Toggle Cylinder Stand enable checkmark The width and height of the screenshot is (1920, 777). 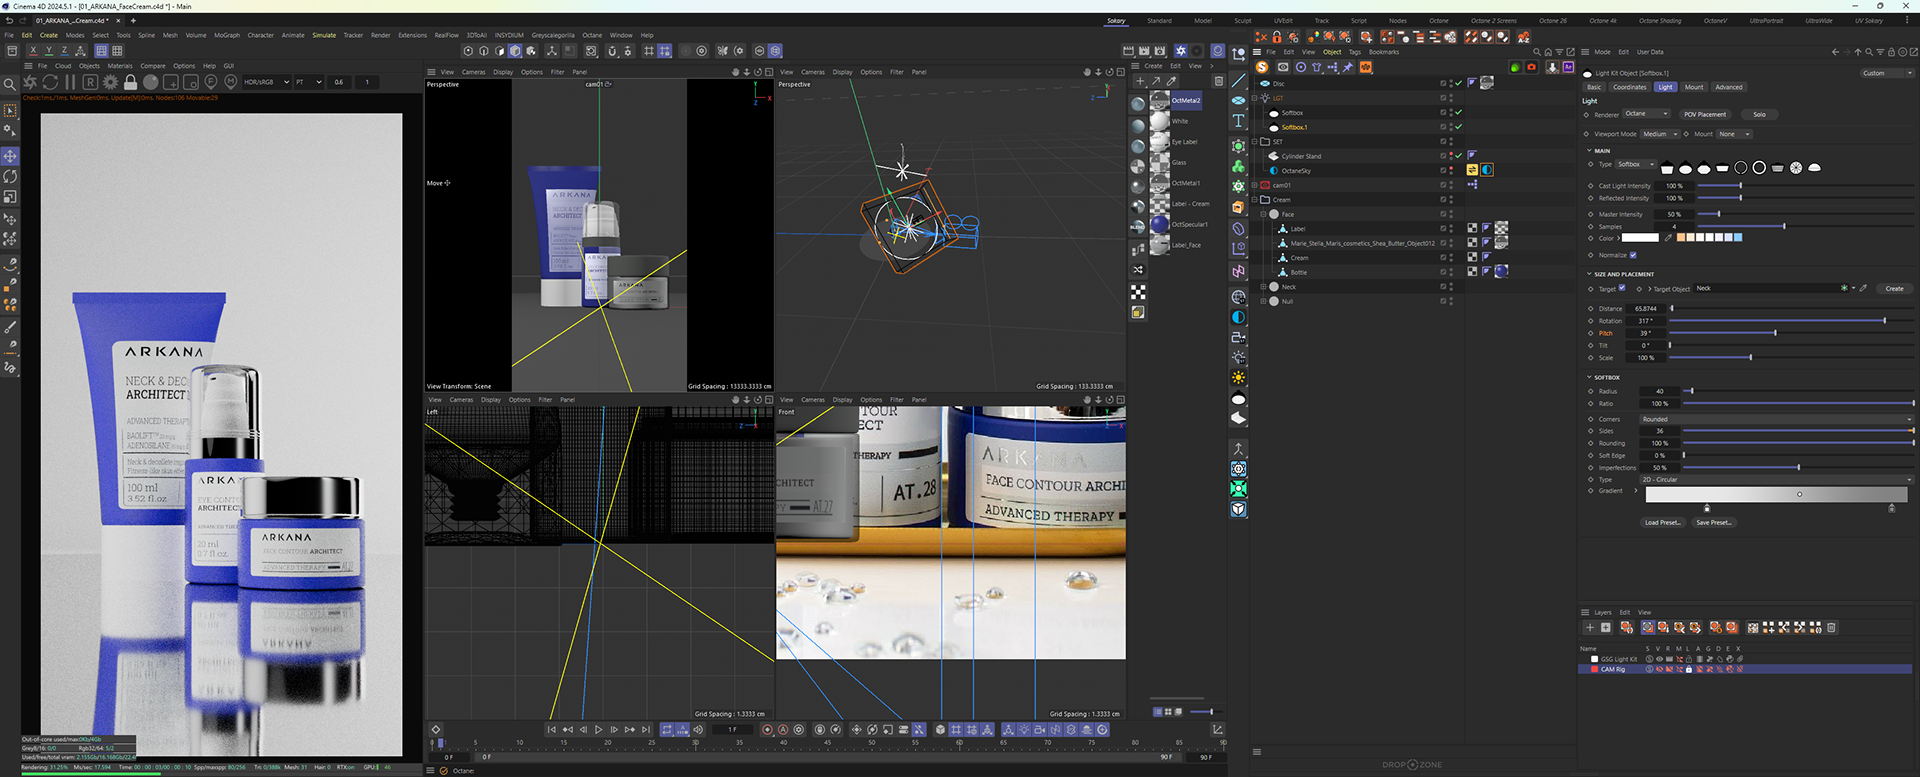1458,156
